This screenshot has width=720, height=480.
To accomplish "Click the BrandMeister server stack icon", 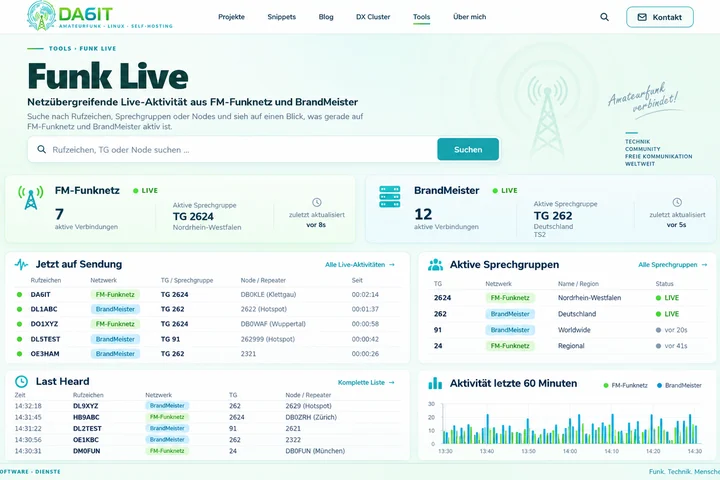I will (389, 197).
